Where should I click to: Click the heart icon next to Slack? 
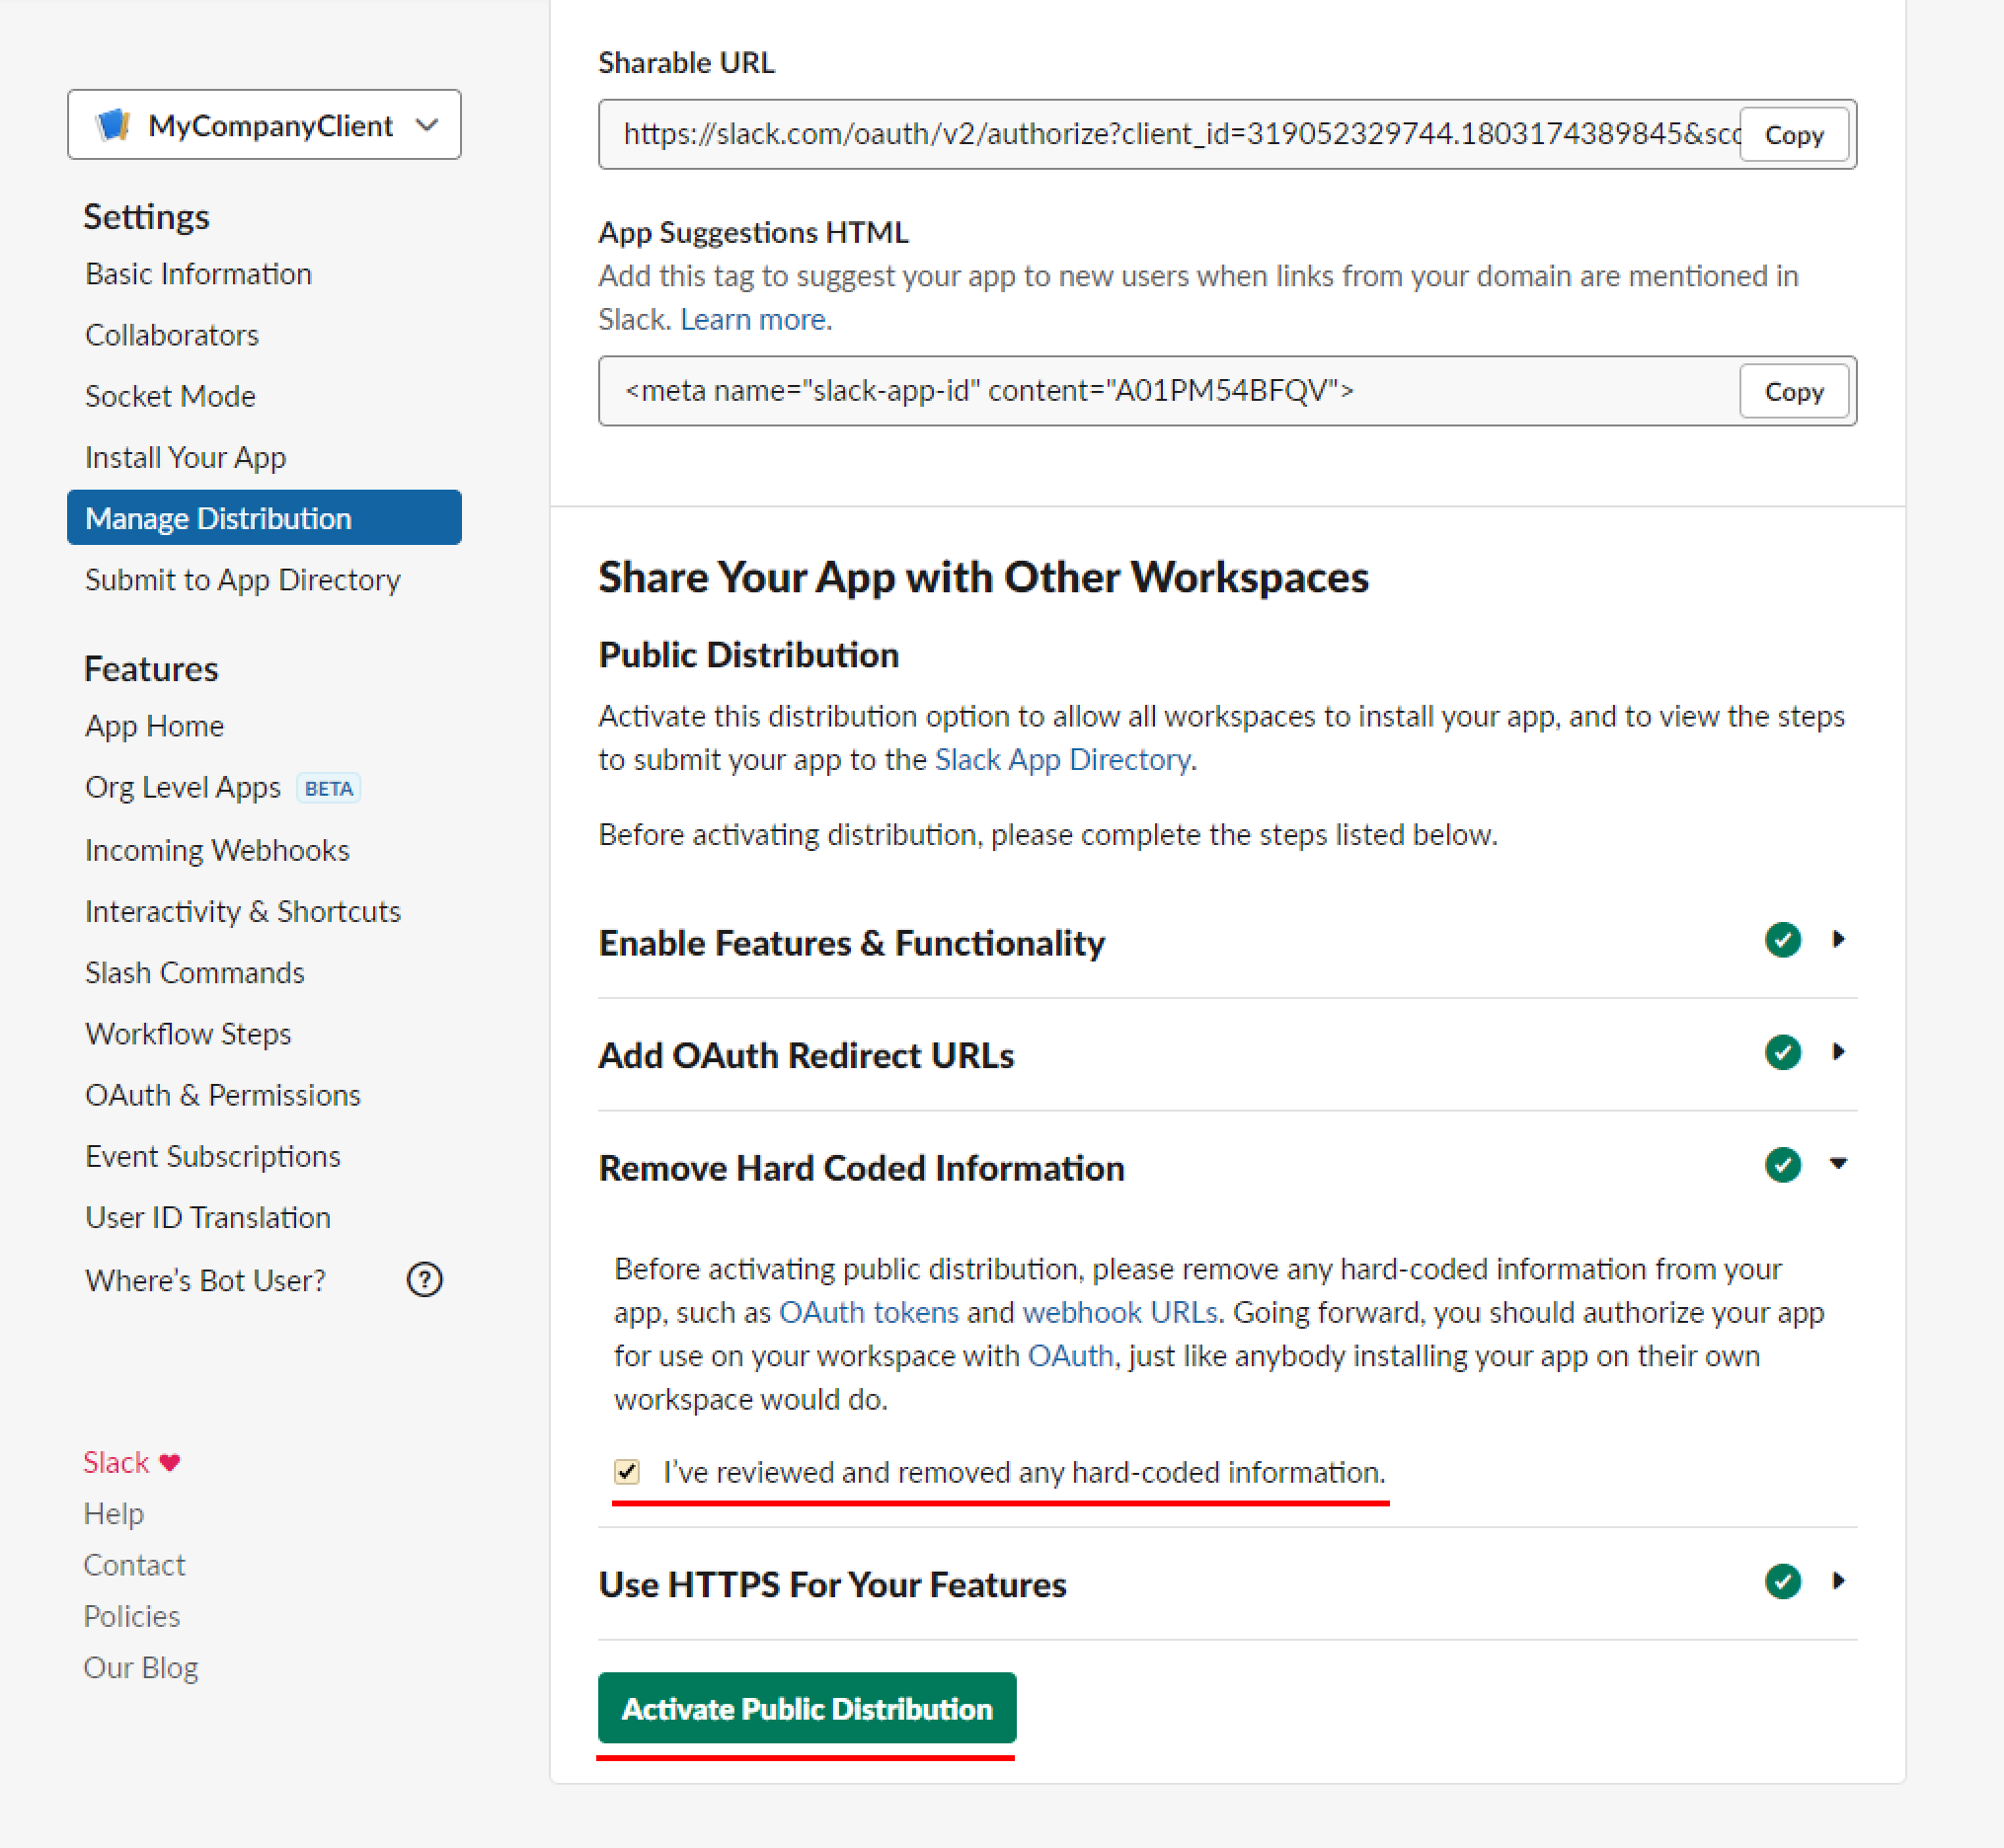click(170, 1462)
